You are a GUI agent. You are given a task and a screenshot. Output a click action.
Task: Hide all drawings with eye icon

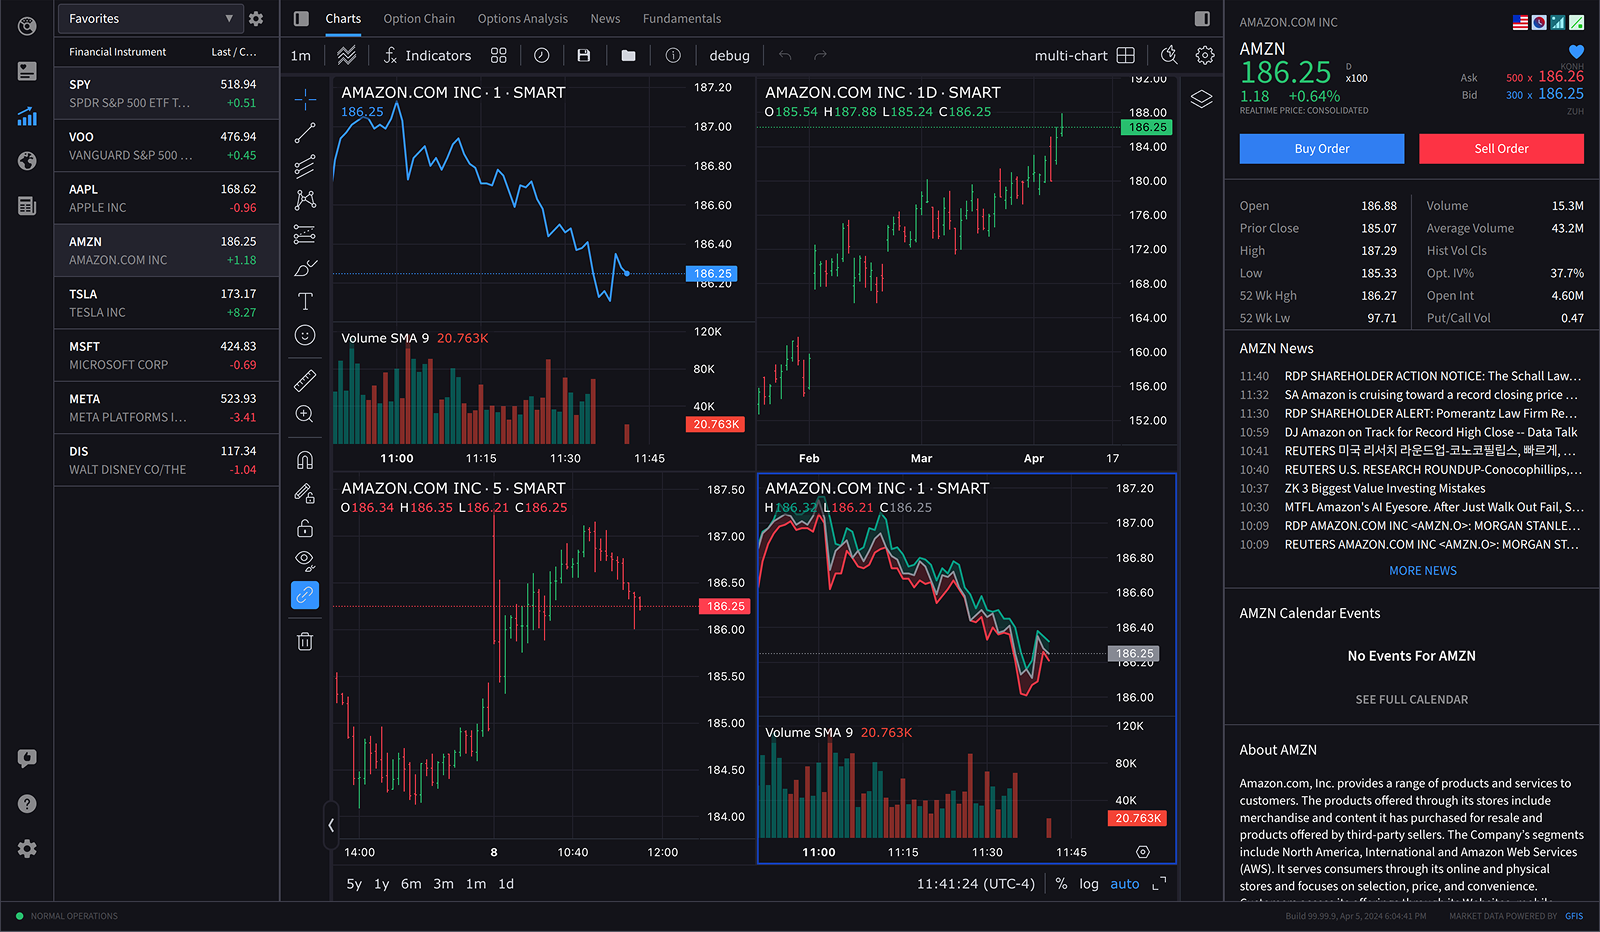pos(305,560)
